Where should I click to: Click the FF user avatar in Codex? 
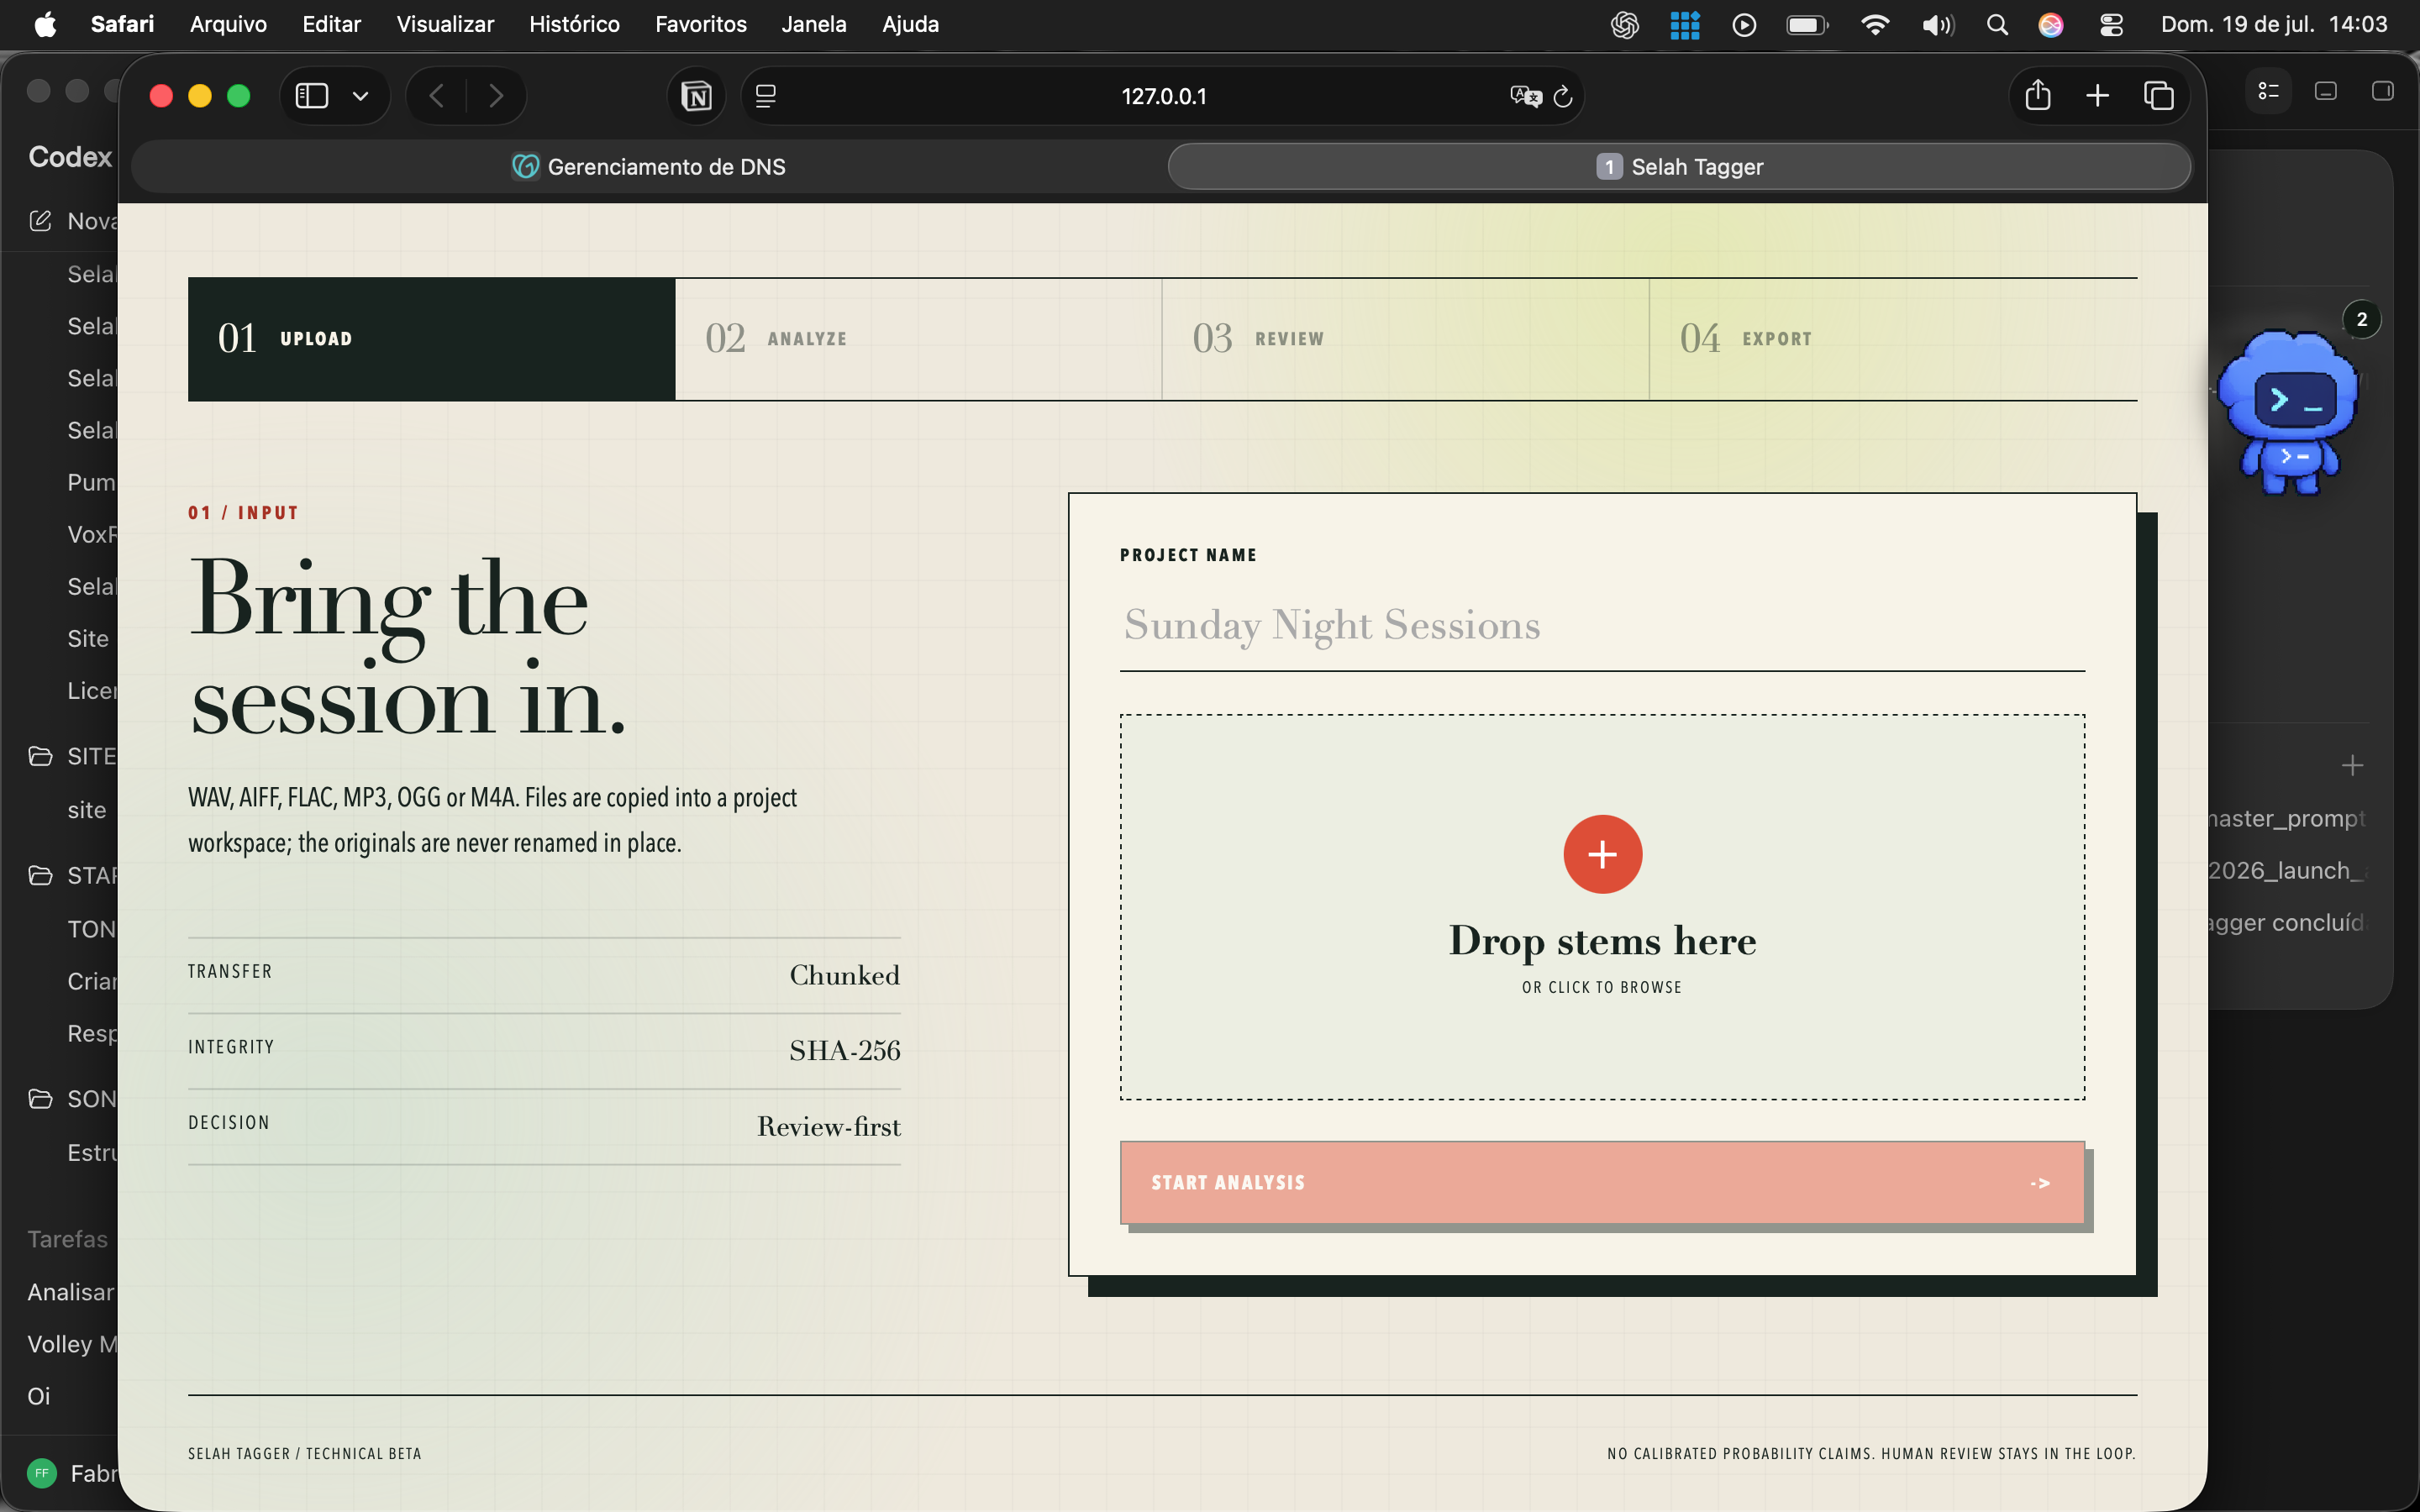[41, 1472]
